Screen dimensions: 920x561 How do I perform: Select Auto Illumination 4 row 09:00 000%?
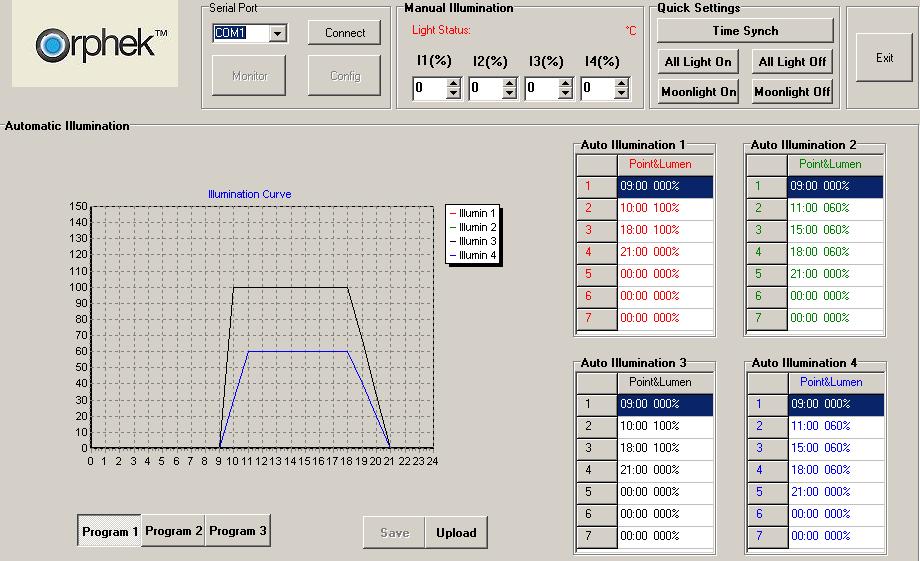(x=837, y=404)
